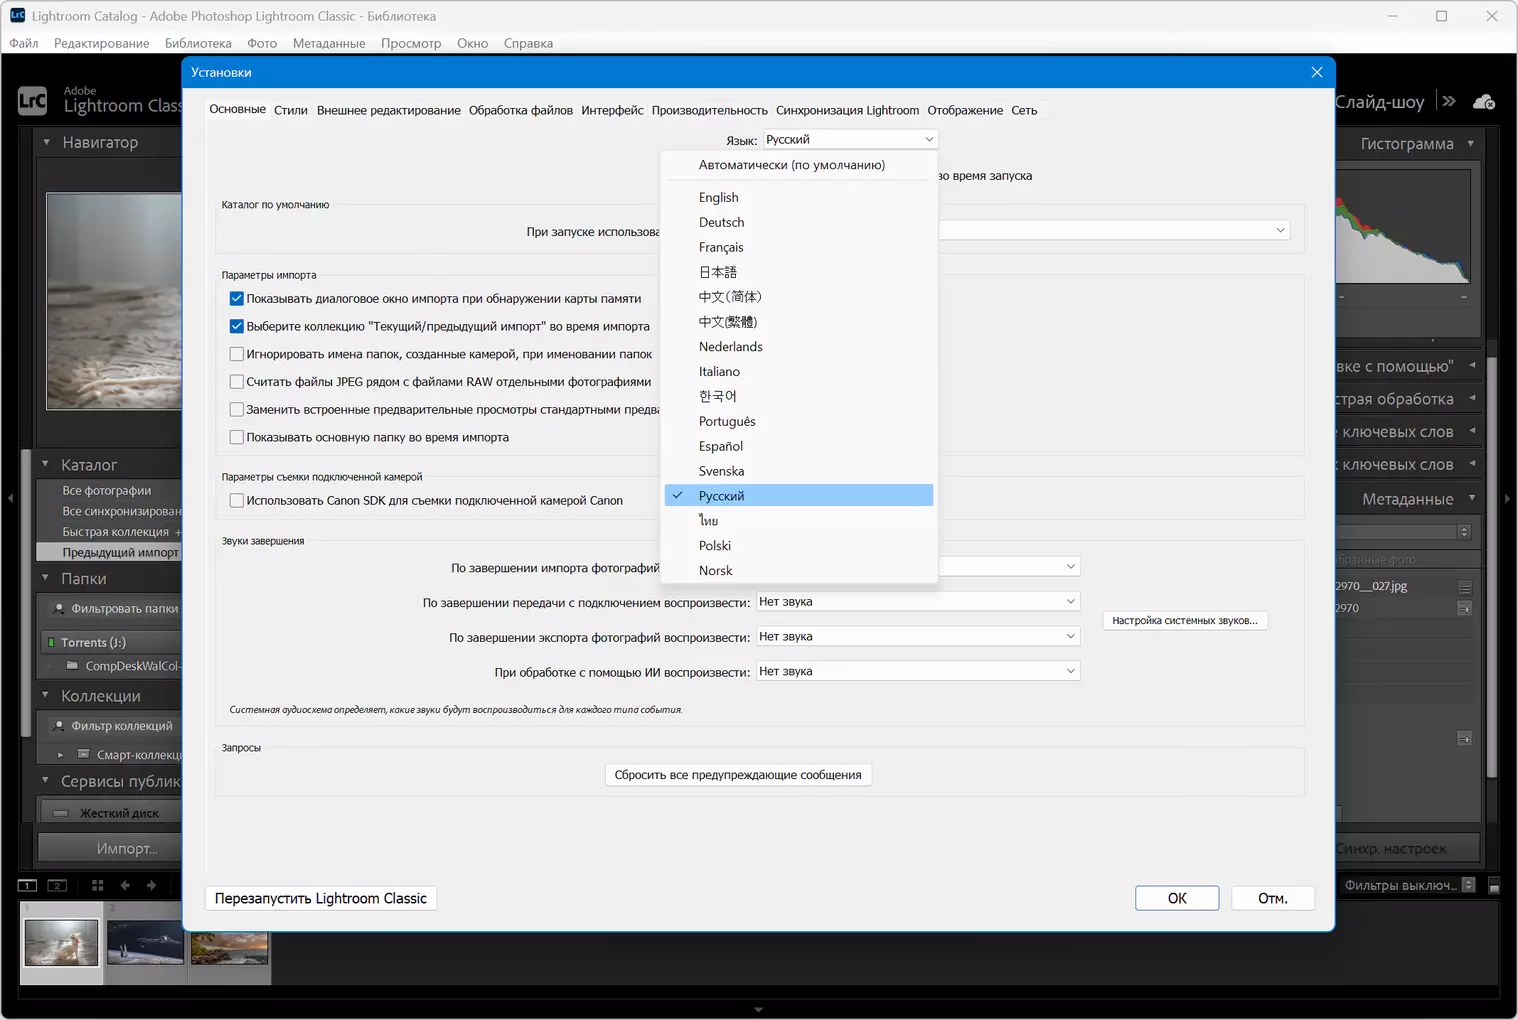Toggle showing import dialog on memory card detection
The width and height of the screenshot is (1518, 1020).
(x=237, y=298)
